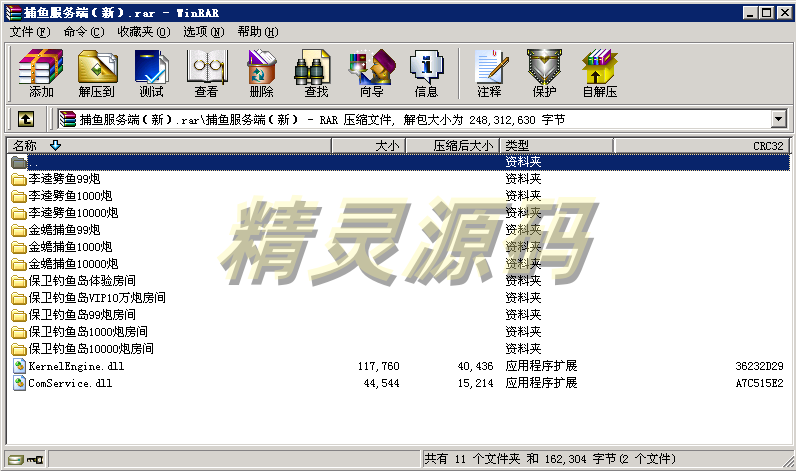Sort by the CRC32 column header
796x471 pixels.
coord(702,146)
